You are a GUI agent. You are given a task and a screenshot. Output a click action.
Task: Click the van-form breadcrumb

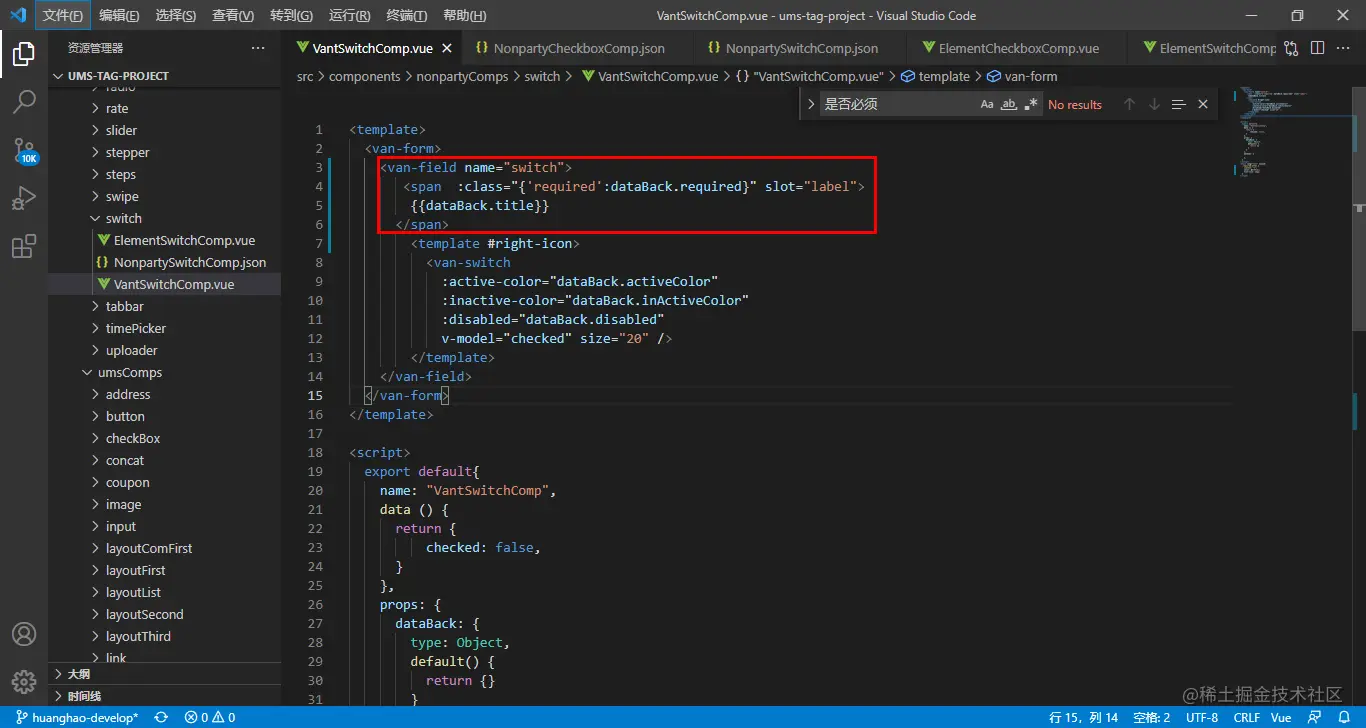click(x=1022, y=76)
